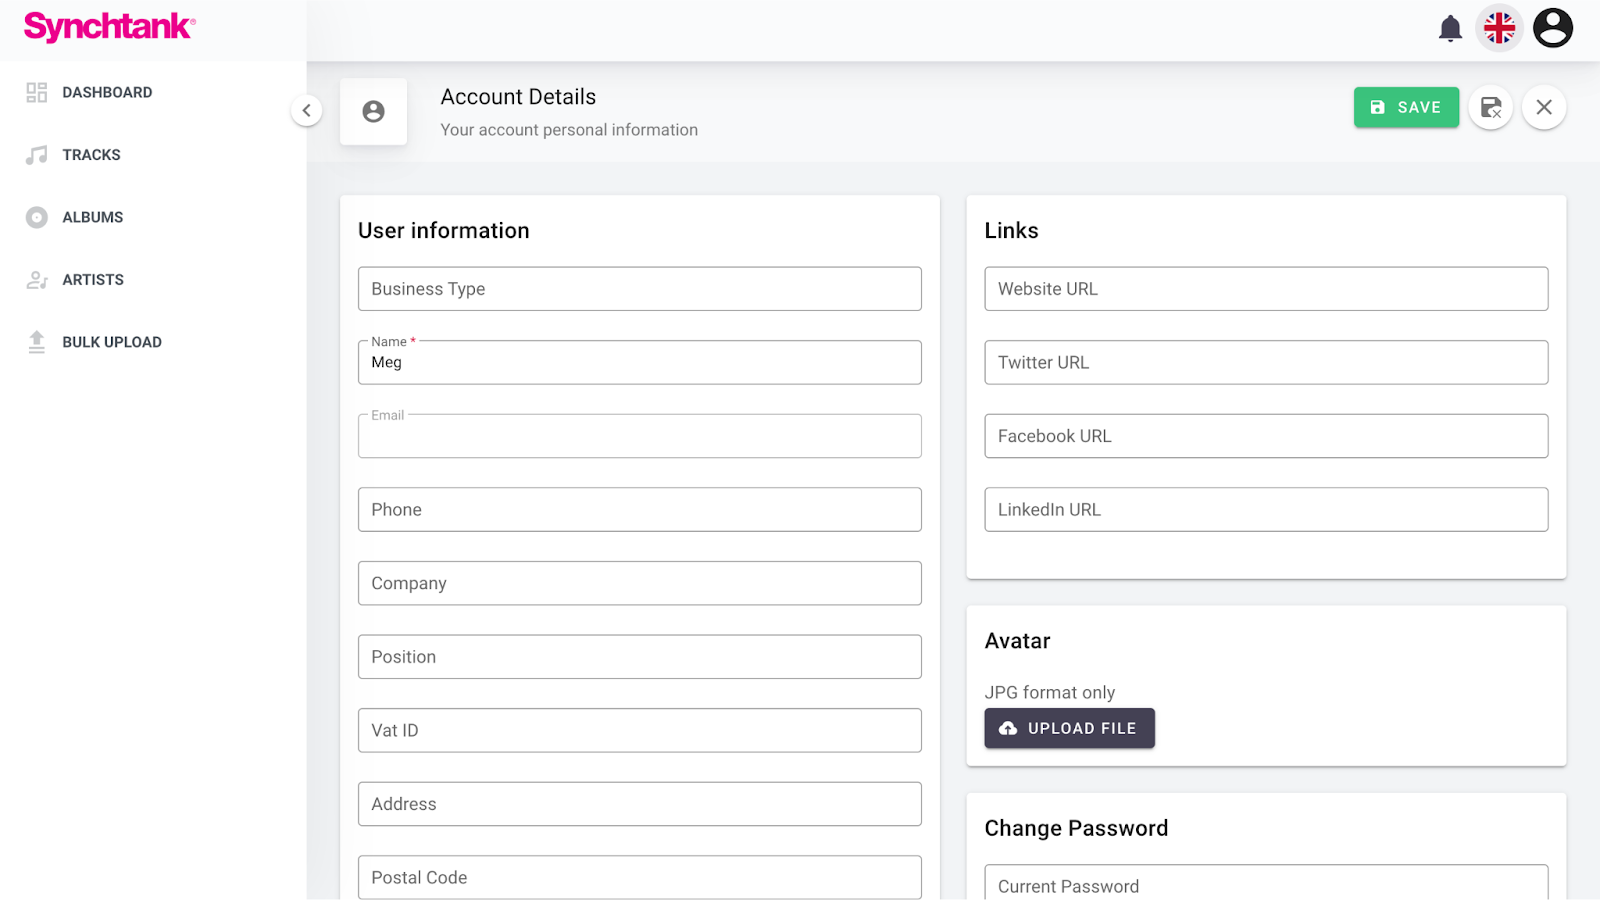Open the user profile avatar menu
The width and height of the screenshot is (1600, 900).
1552,28
